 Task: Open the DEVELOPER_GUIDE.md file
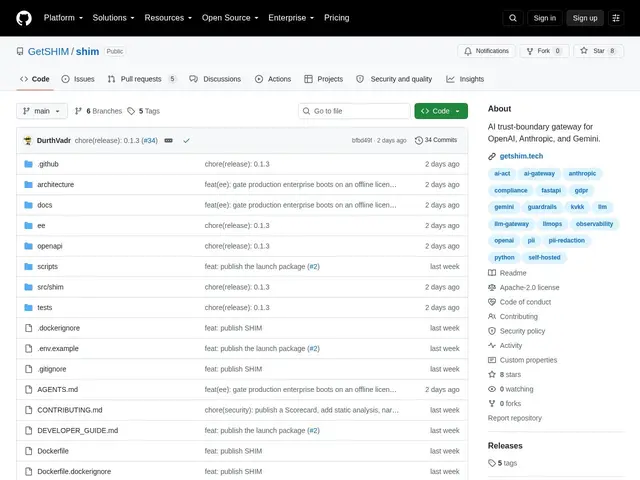click(x=78, y=430)
